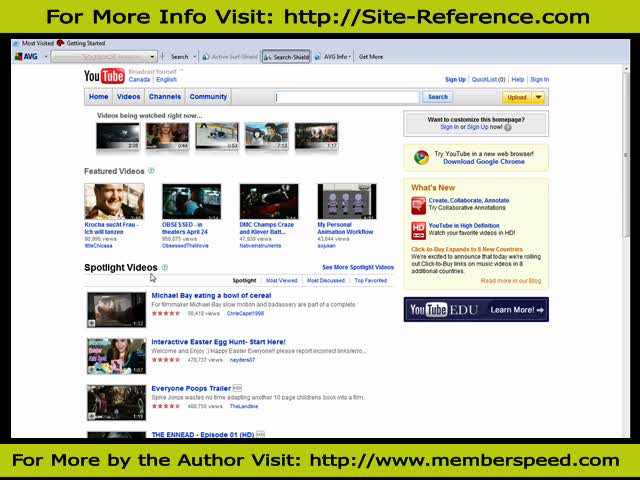The image size is (640, 480).
Task: Click the Collaborative Annotations icon
Action: click(x=418, y=205)
